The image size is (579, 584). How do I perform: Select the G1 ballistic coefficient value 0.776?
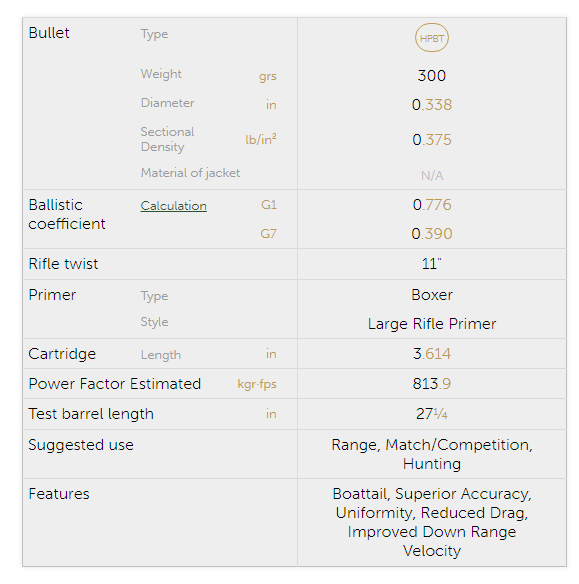click(432, 205)
